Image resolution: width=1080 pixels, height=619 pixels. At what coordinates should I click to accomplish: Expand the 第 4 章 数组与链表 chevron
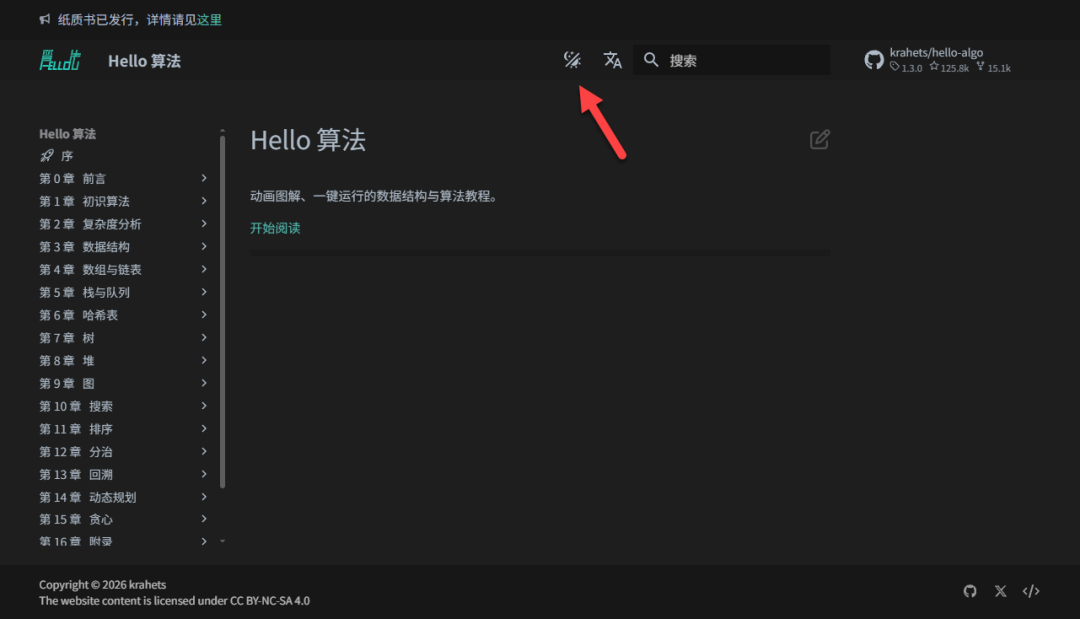pyautogui.click(x=204, y=269)
